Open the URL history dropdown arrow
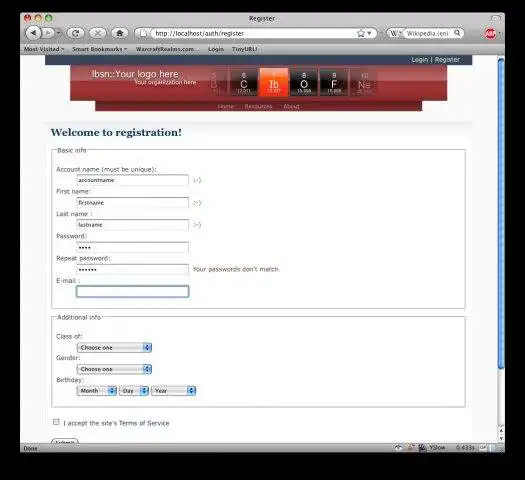The width and height of the screenshot is (525, 480). pos(369,33)
